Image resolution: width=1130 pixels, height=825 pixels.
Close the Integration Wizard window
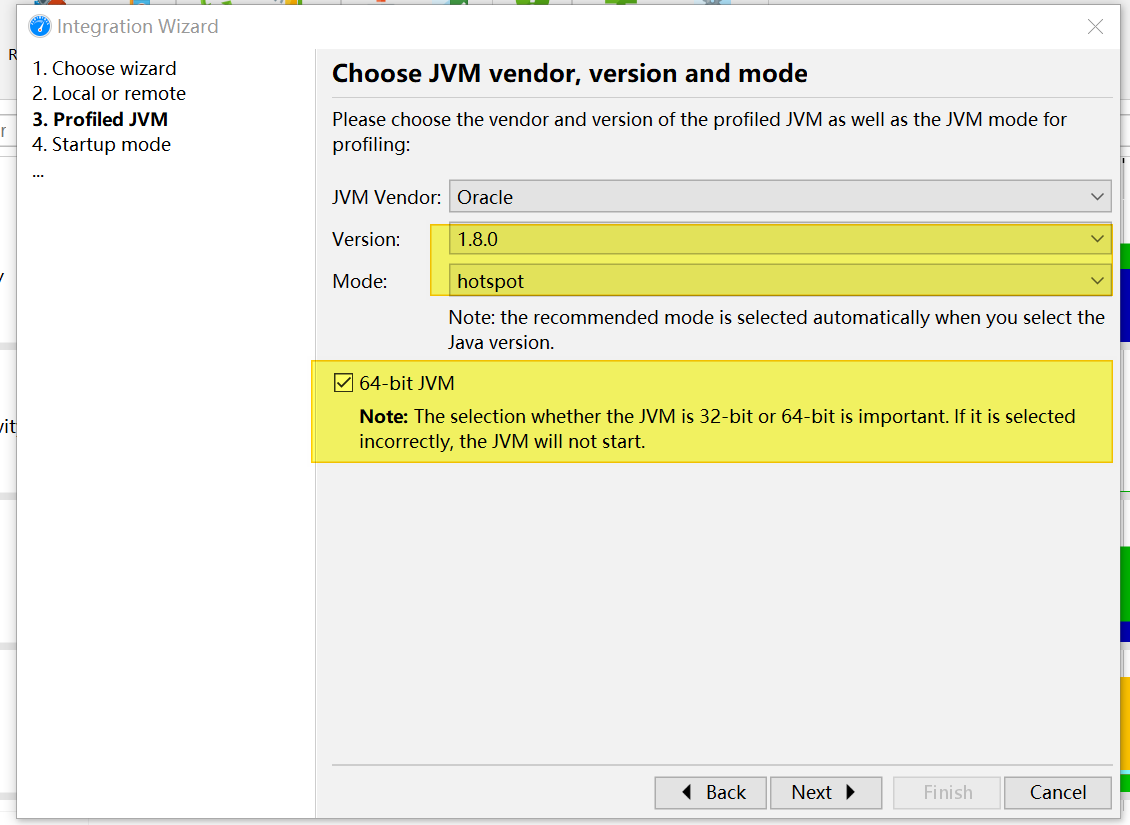coord(1095,27)
